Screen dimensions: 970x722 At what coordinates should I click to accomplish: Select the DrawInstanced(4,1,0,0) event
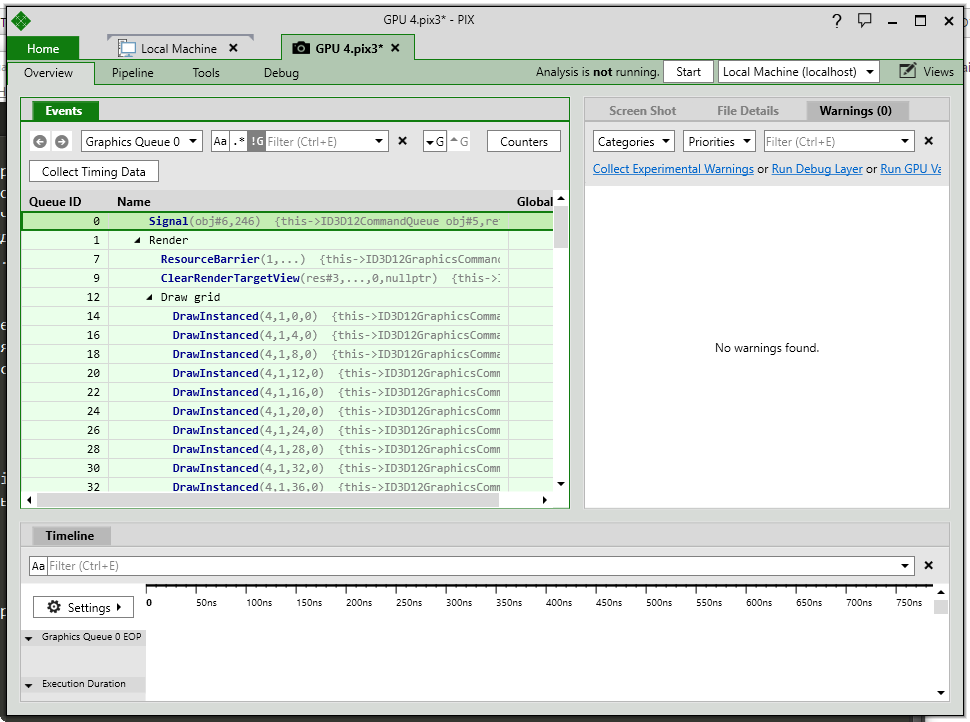pyautogui.click(x=287, y=316)
